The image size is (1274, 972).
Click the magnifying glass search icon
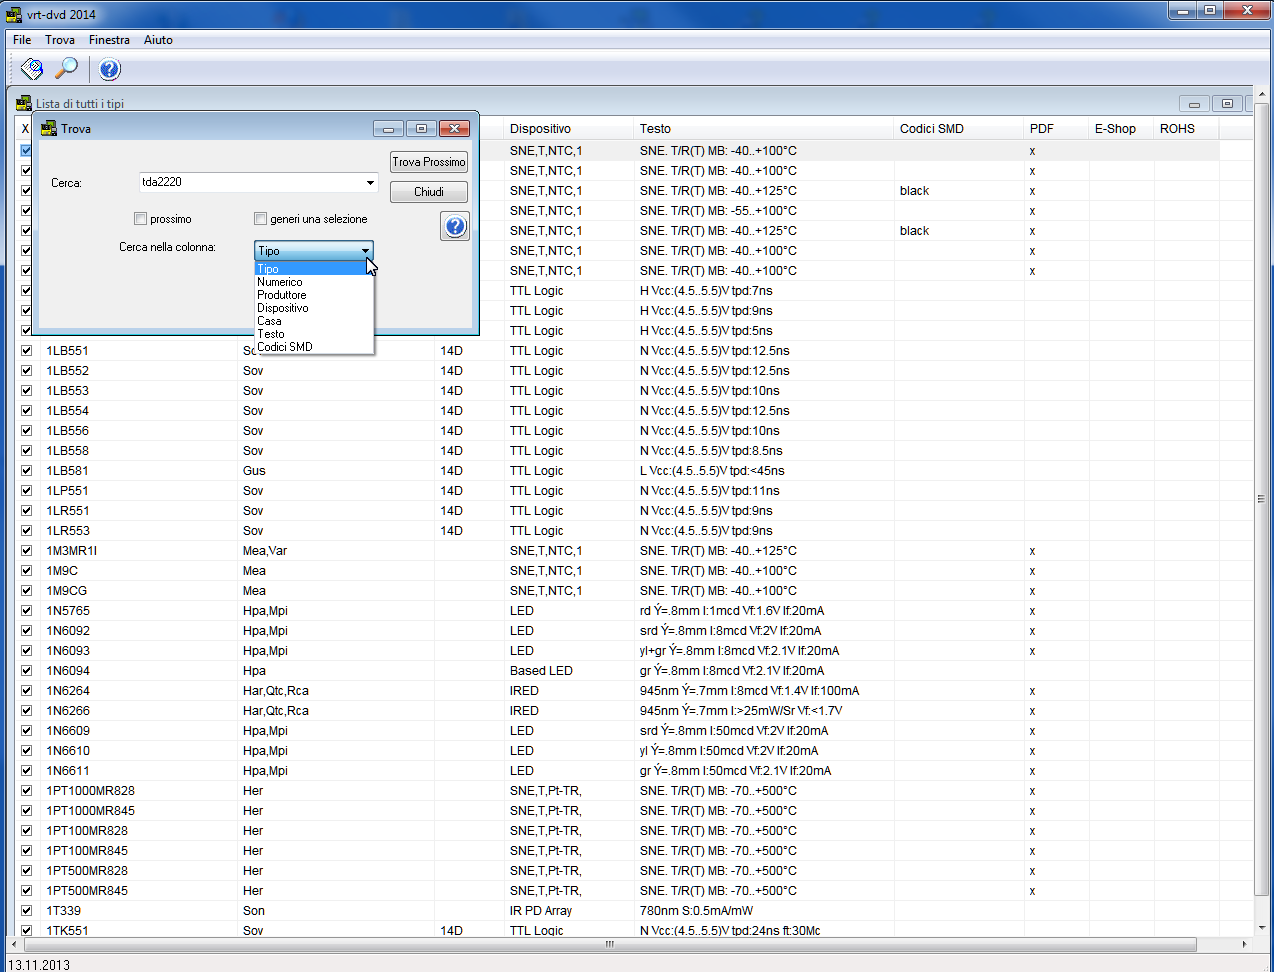coord(66,69)
